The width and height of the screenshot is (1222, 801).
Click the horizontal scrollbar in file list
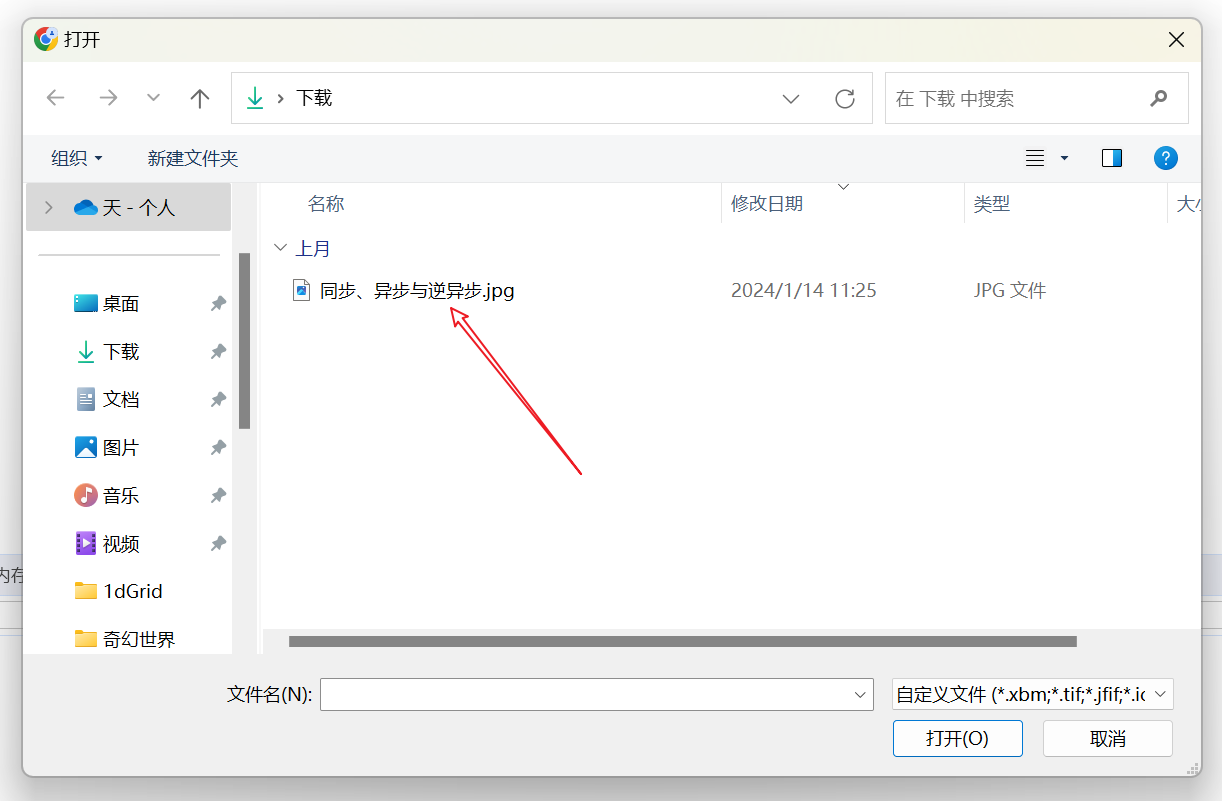(683, 641)
